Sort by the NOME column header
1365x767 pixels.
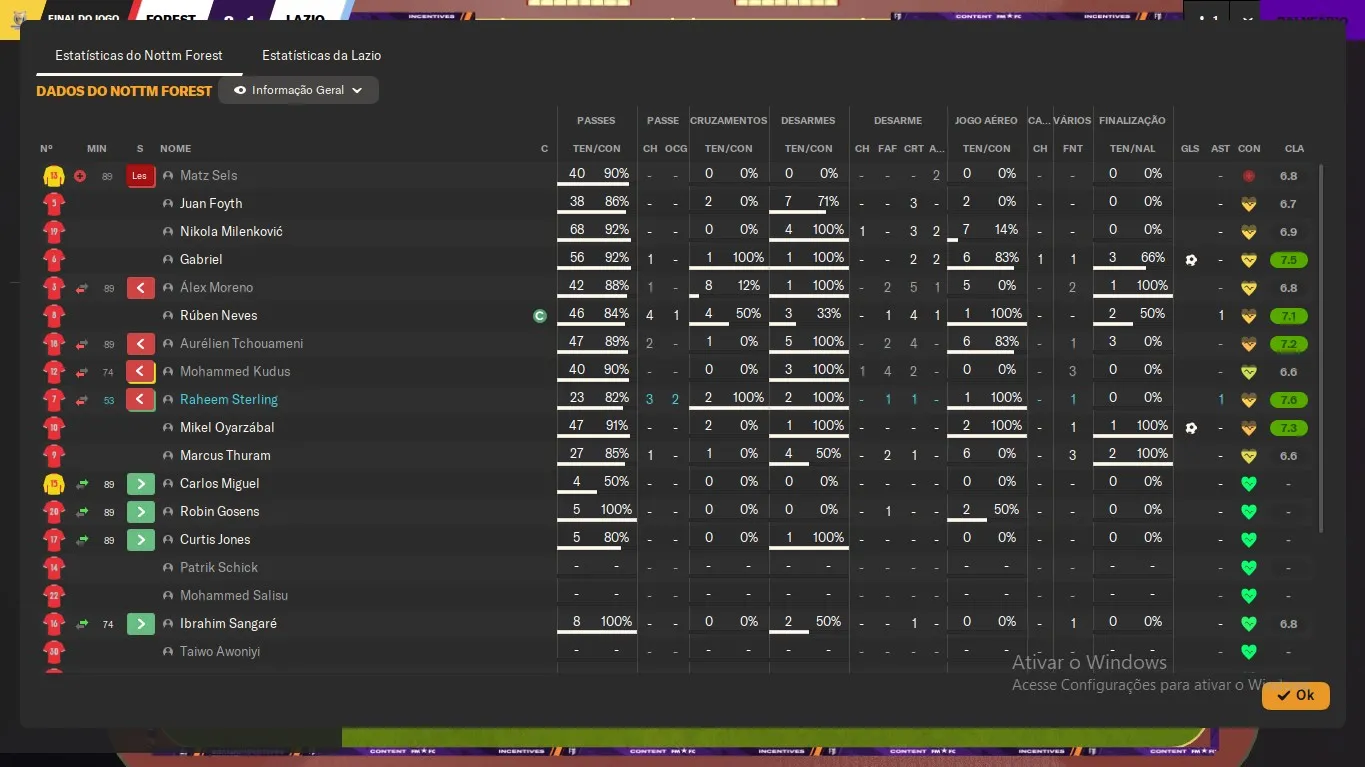coord(175,149)
